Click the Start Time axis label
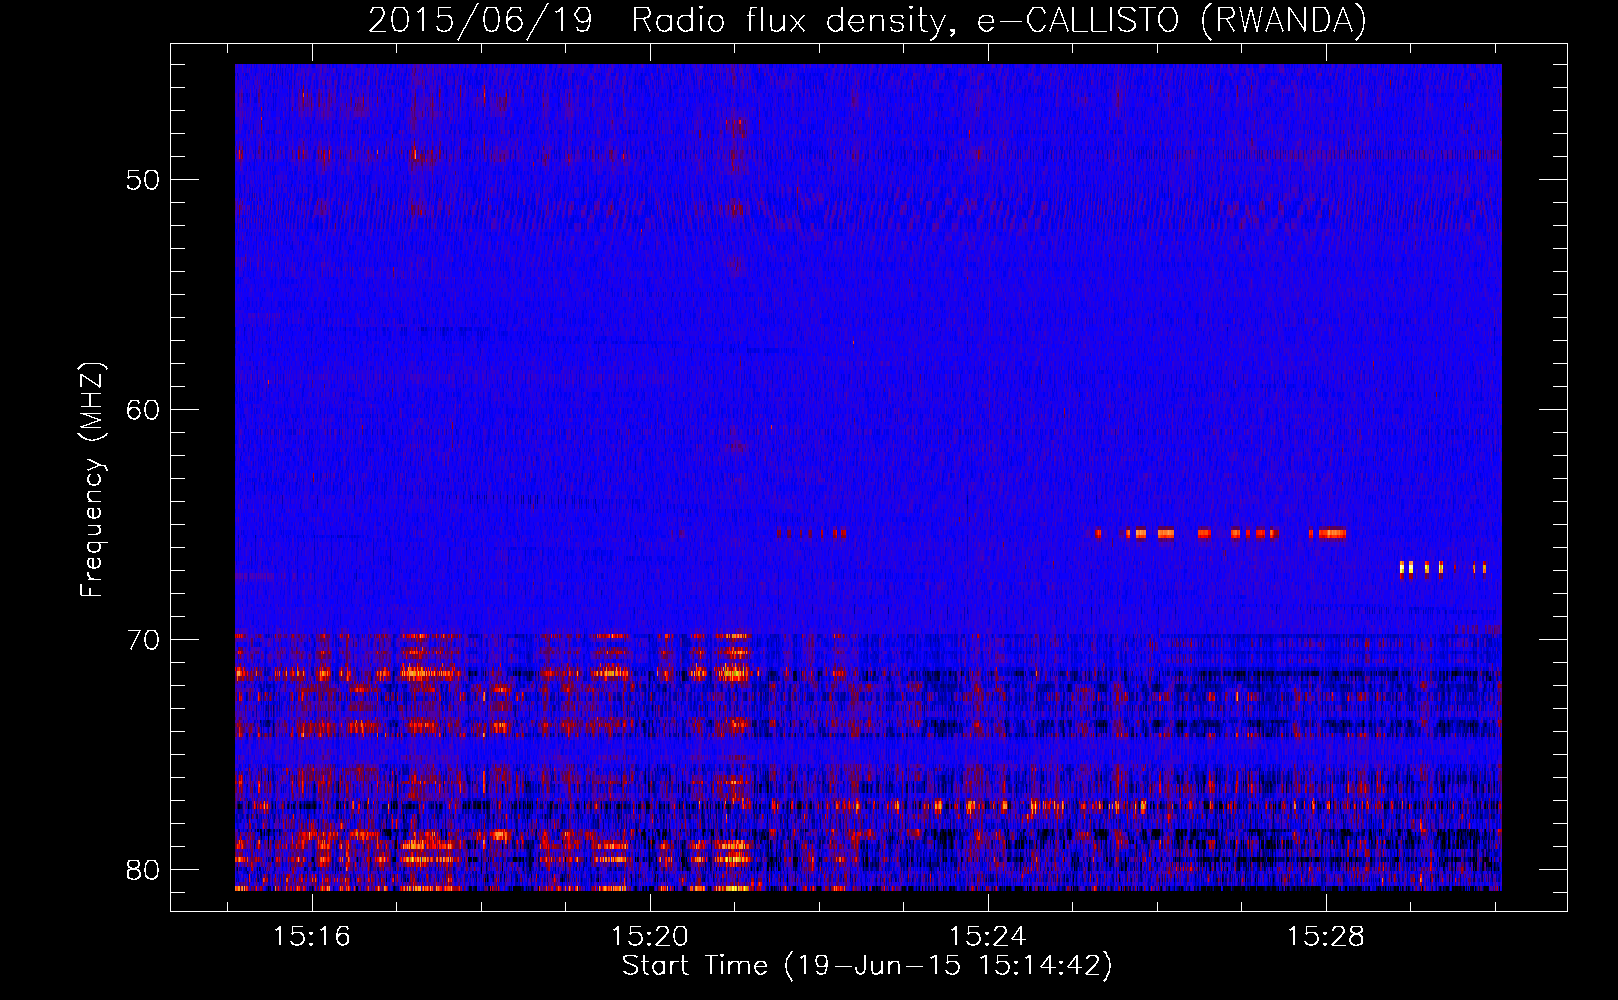The height and width of the screenshot is (1000, 1618). coord(867,966)
